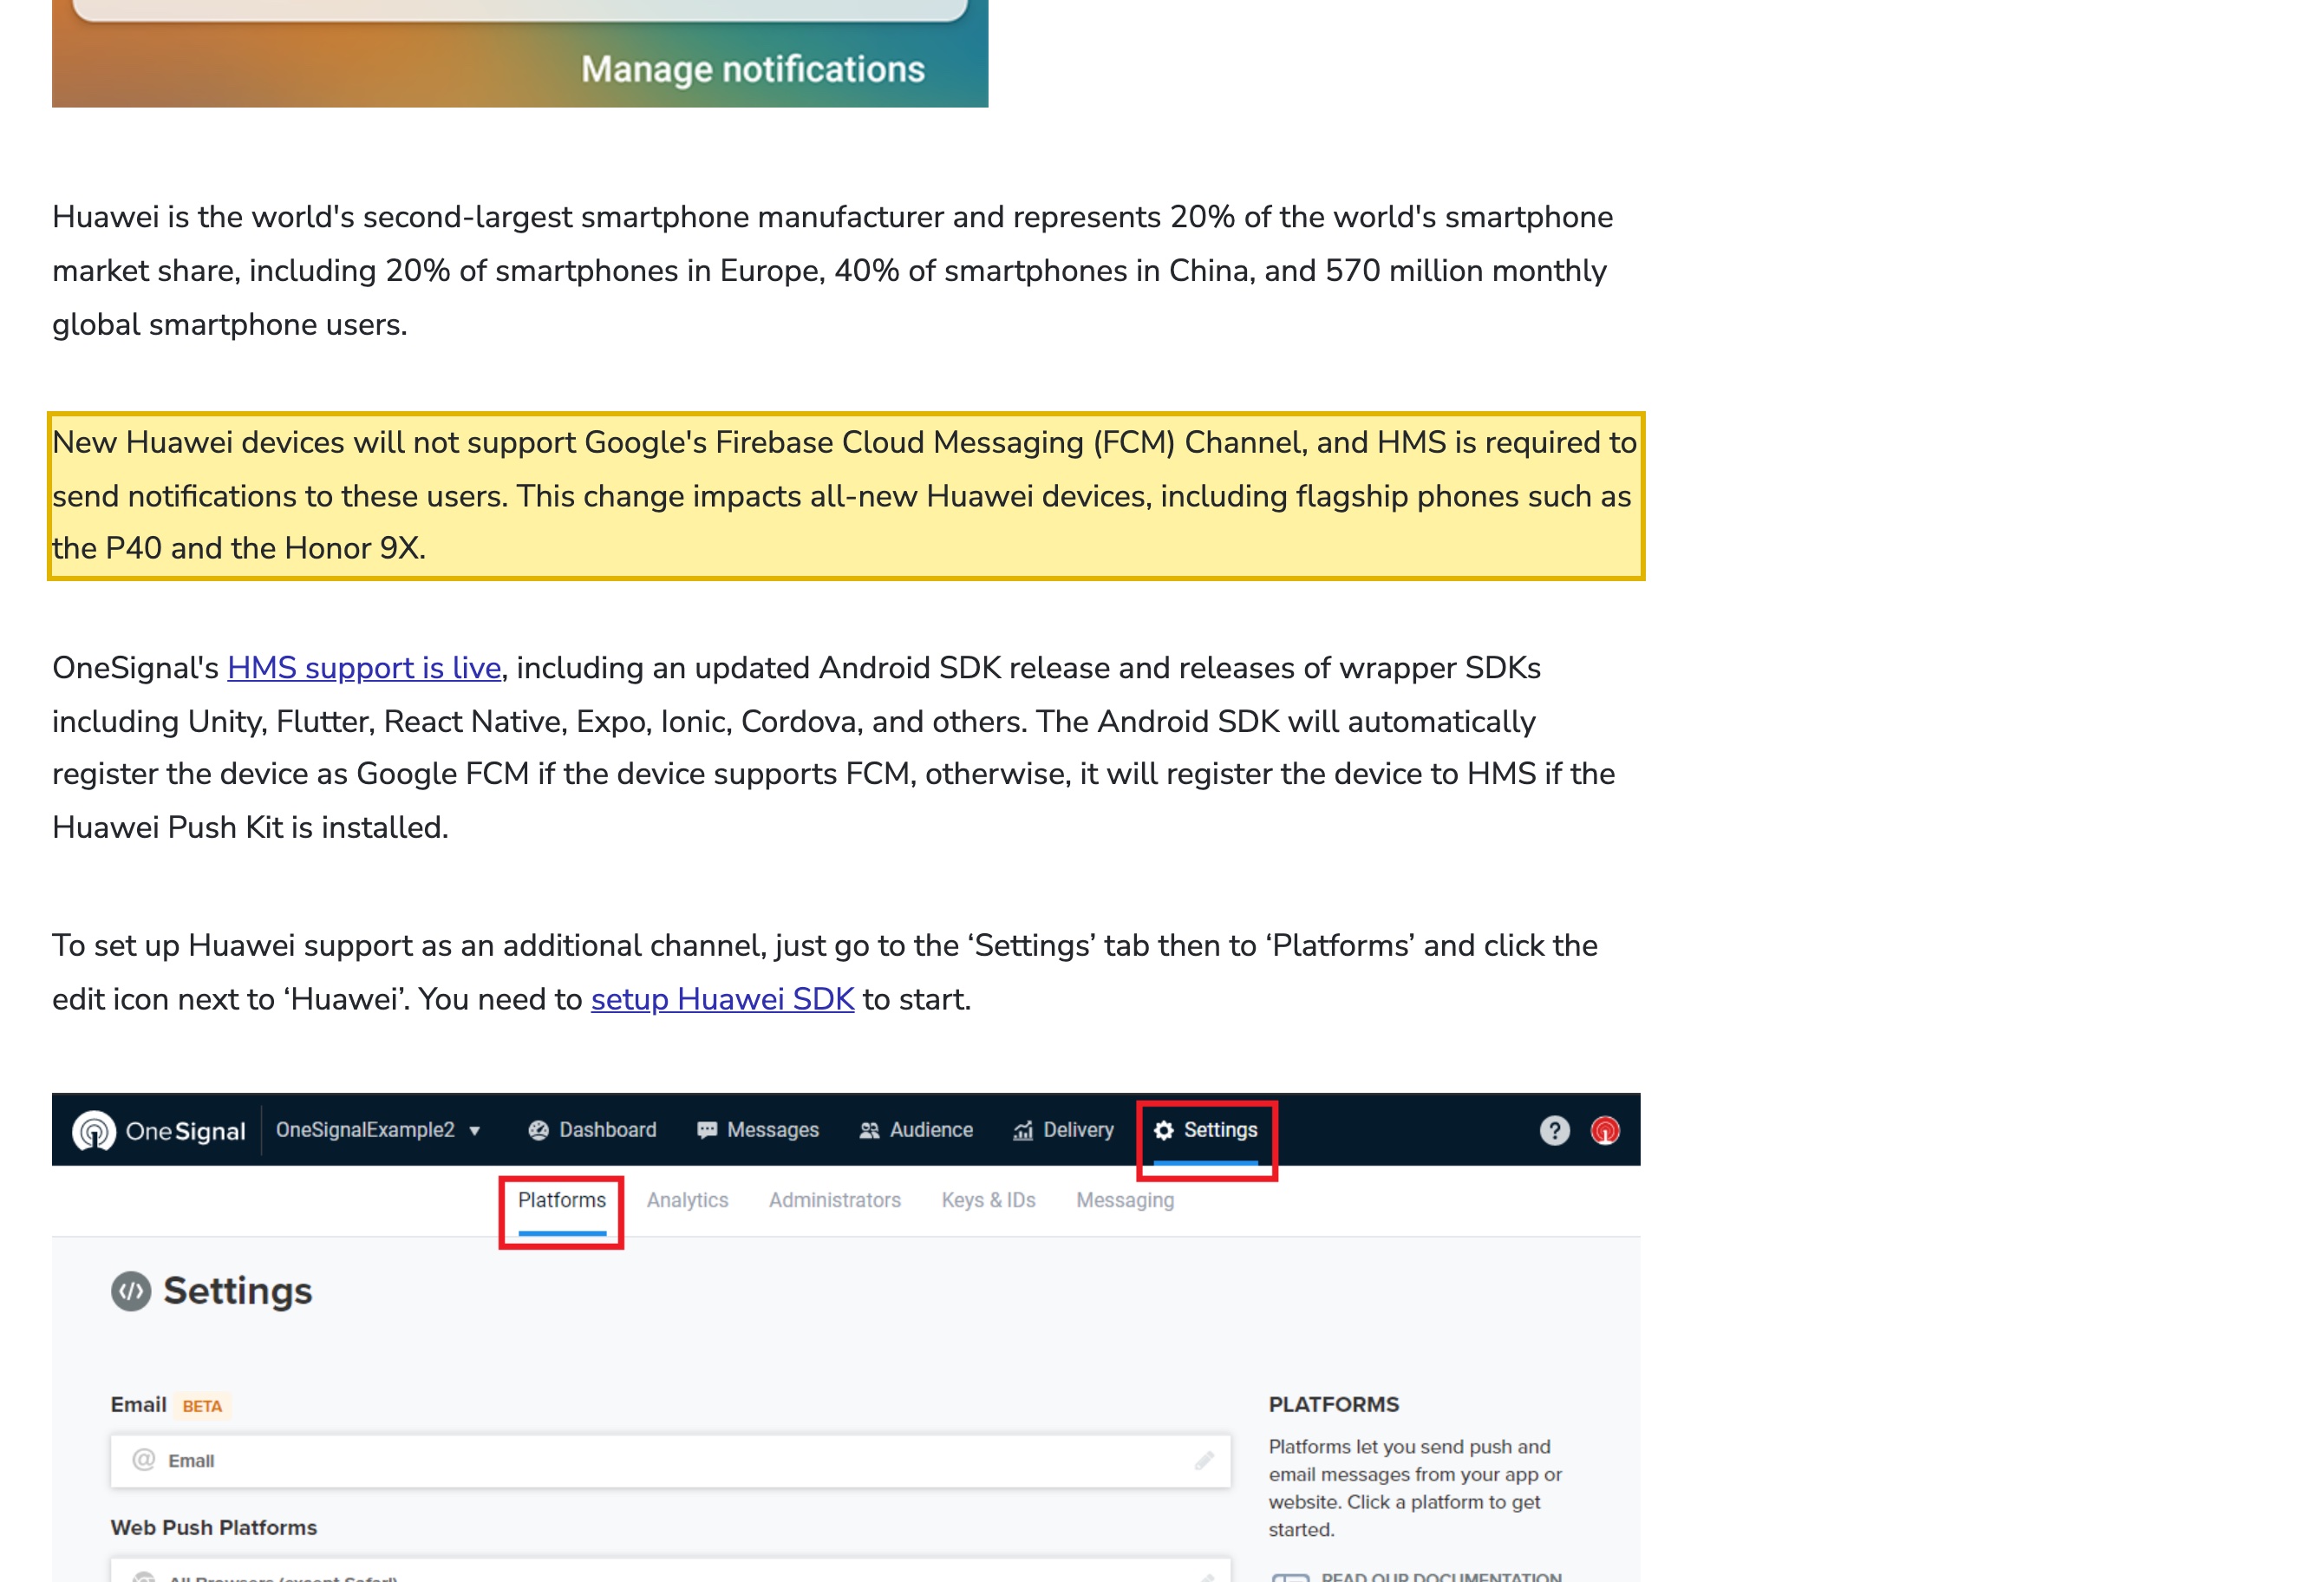Switch to the Keys & IDs sub-tab
The image size is (2324, 1582).
point(988,1200)
